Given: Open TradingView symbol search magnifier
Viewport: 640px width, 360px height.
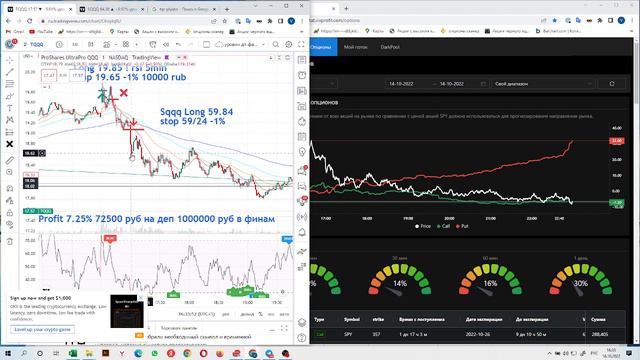Looking at the screenshot, I should (276, 44).
